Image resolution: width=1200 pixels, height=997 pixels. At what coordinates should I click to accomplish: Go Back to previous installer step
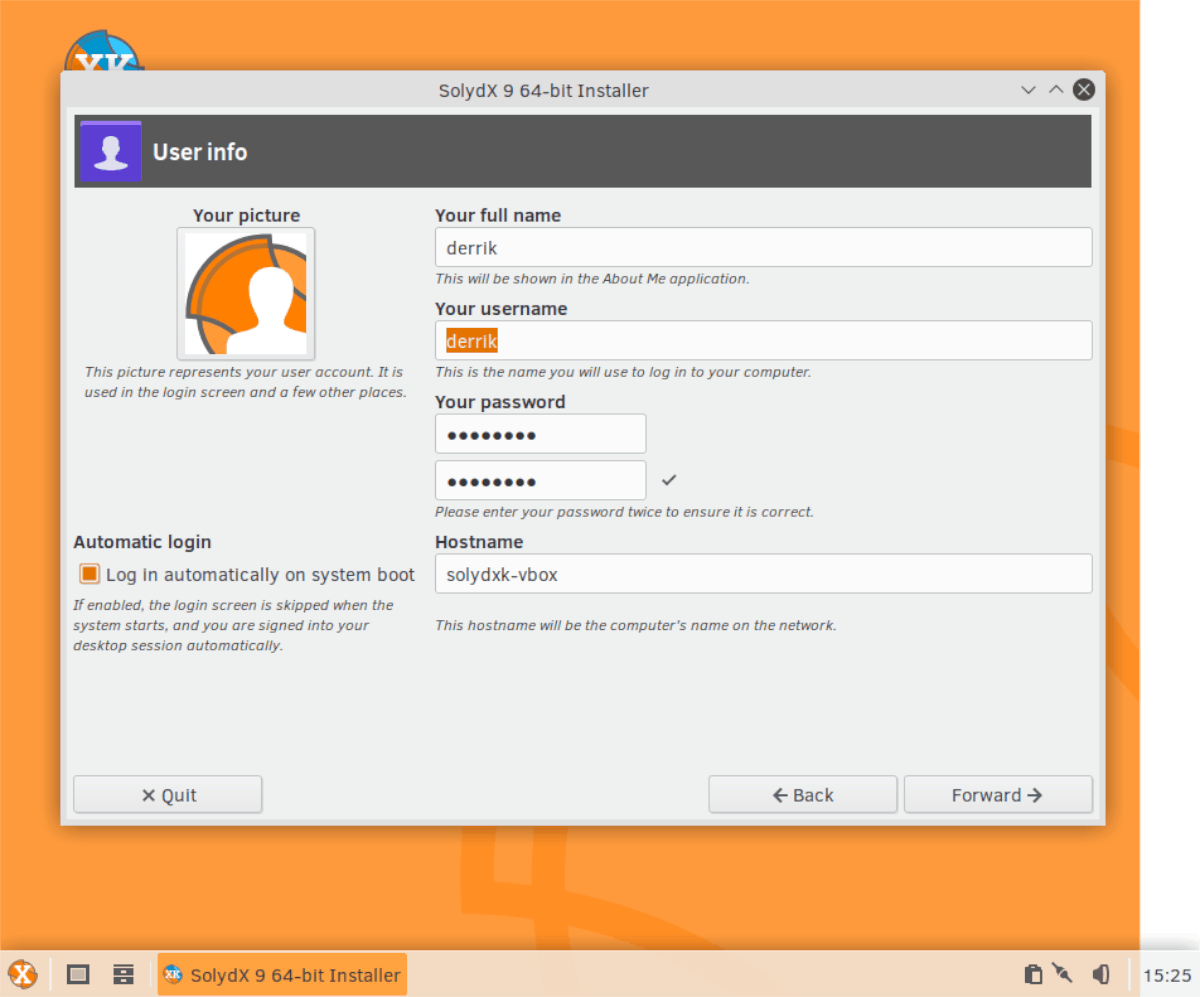click(803, 795)
